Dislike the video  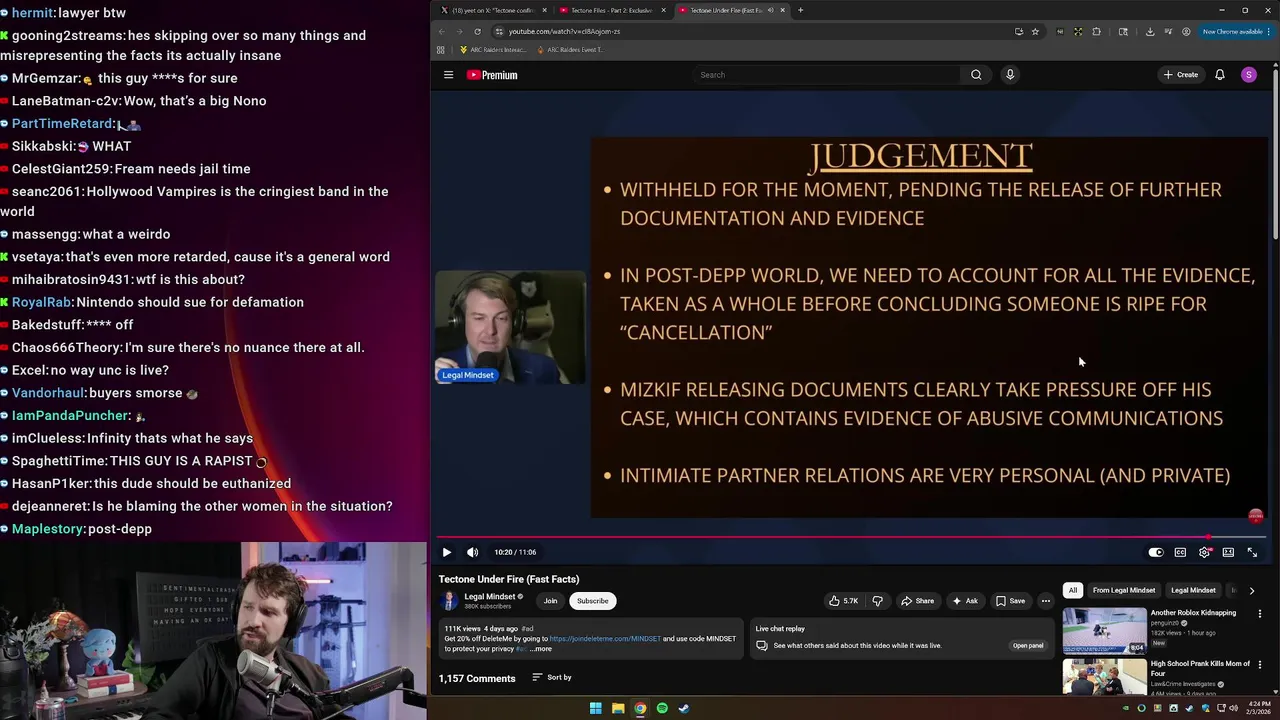(877, 601)
